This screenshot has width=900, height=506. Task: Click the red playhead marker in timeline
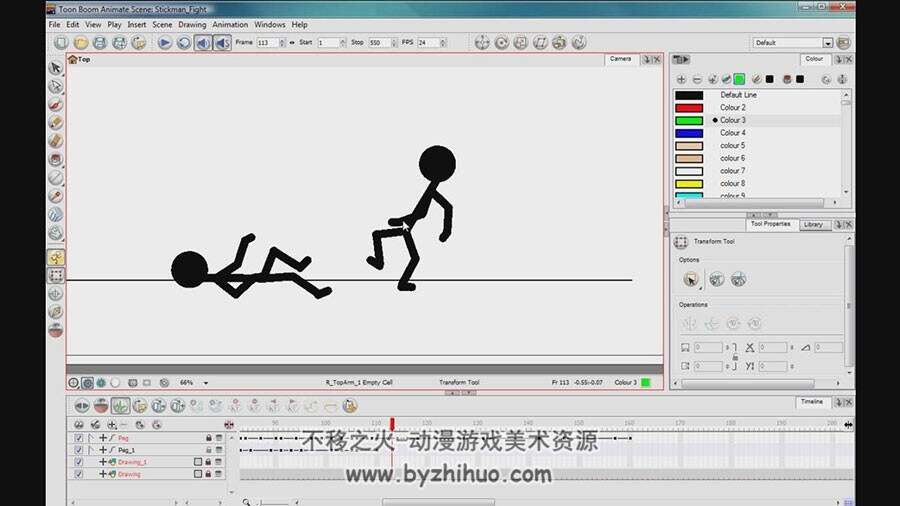coord(392,424)
